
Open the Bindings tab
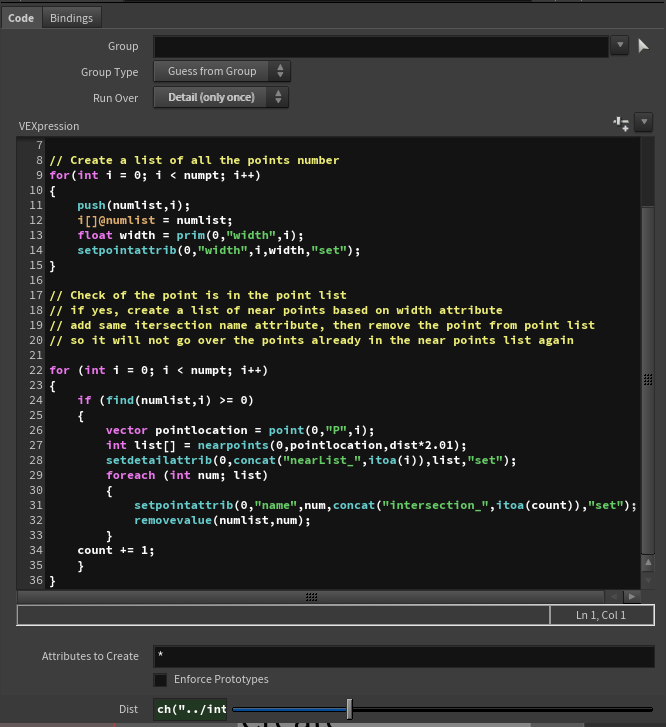[x=71, y=18]
